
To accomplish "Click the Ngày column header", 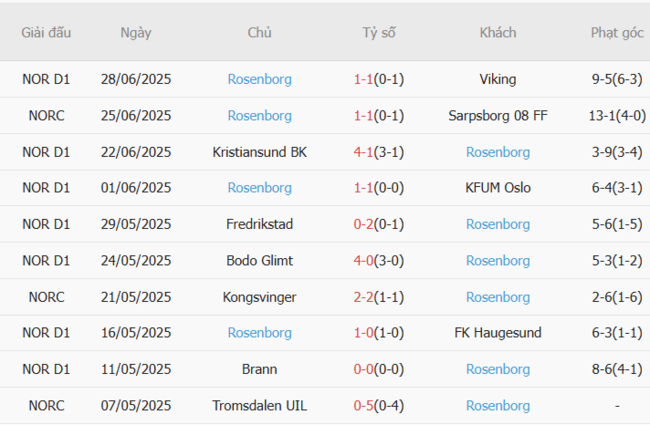I will pyautogui.click(x=136, y=33).
